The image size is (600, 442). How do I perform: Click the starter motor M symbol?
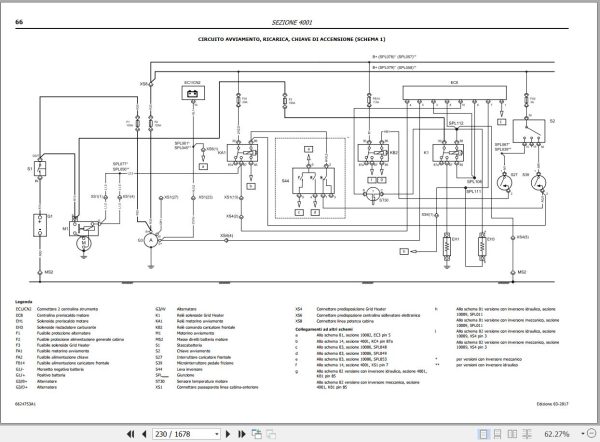point(84,243)
